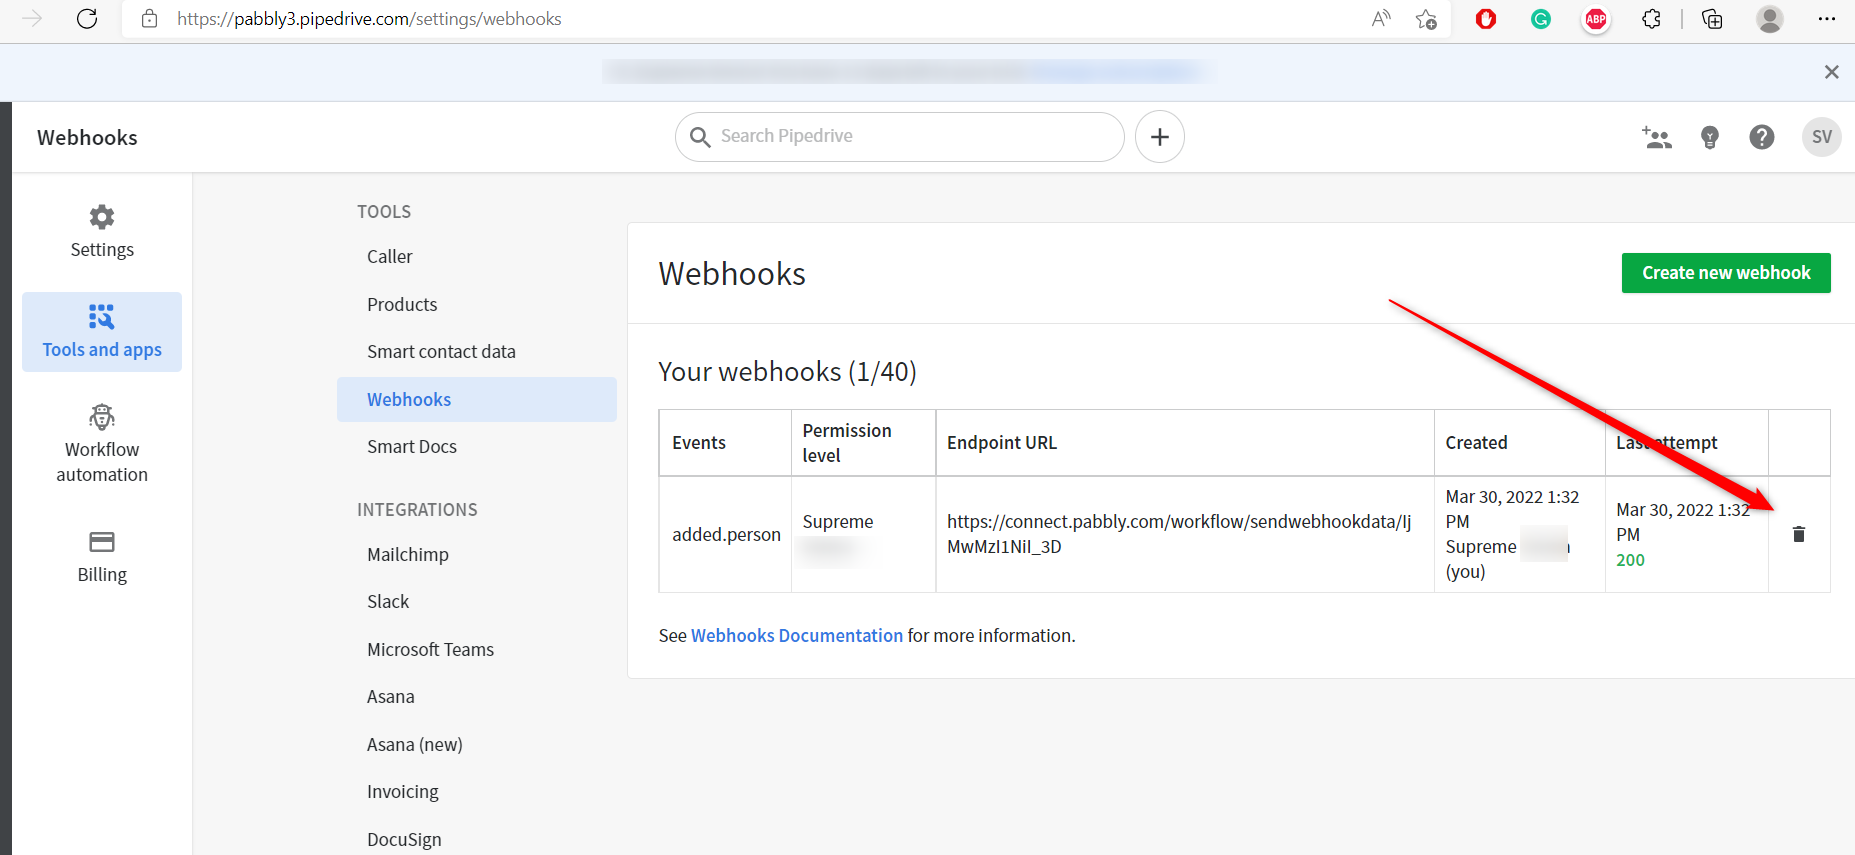Click the quick add plus button
Viewport: 1855px width, 855px height.
tap(1160, 137)
